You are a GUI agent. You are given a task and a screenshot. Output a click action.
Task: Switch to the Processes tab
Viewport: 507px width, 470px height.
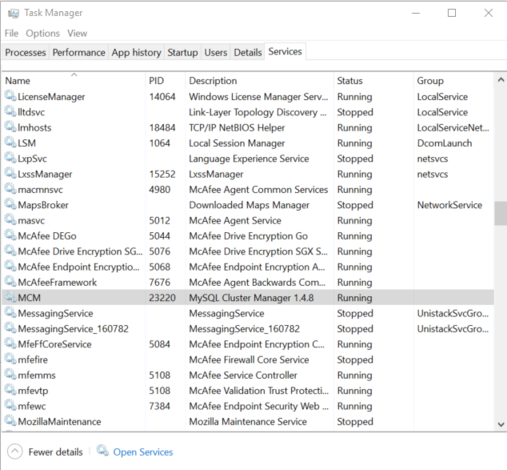26,52
